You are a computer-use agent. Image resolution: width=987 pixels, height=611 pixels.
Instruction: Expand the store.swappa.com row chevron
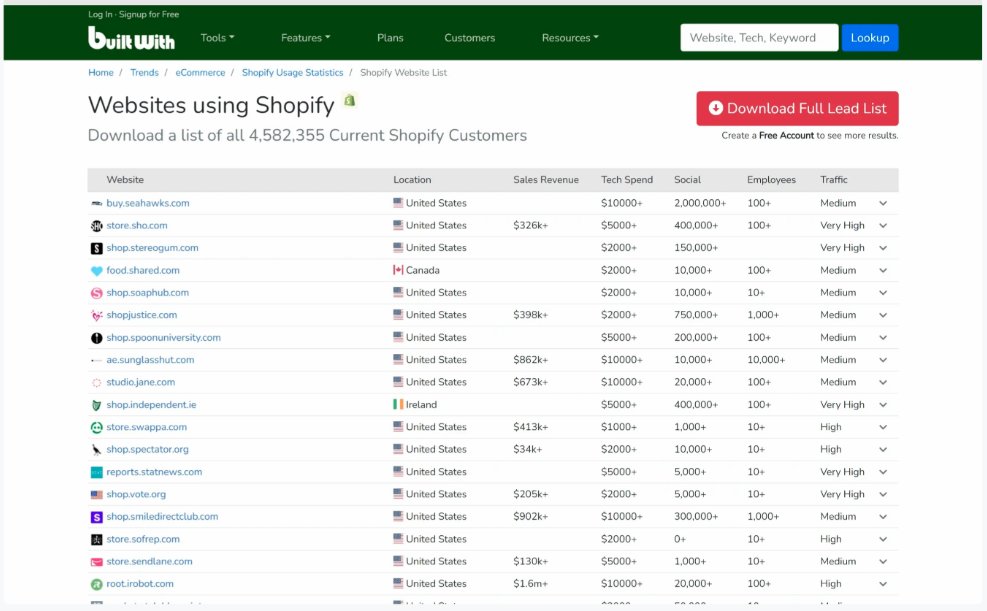click(x=883, y=427)
